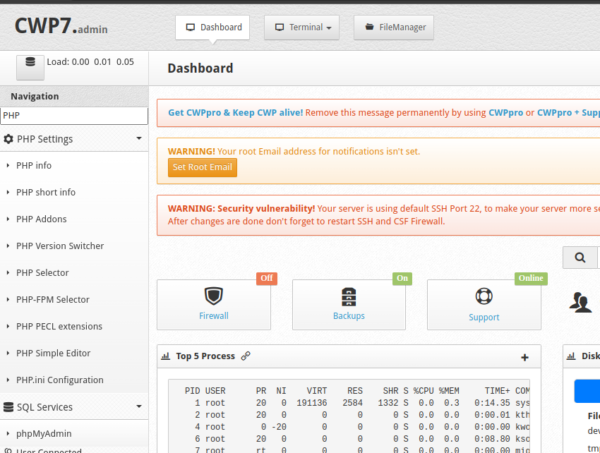The width and height of the screenshot is (600, 453).
Task: Click the Backups cabinet icon
Action: 349,297
